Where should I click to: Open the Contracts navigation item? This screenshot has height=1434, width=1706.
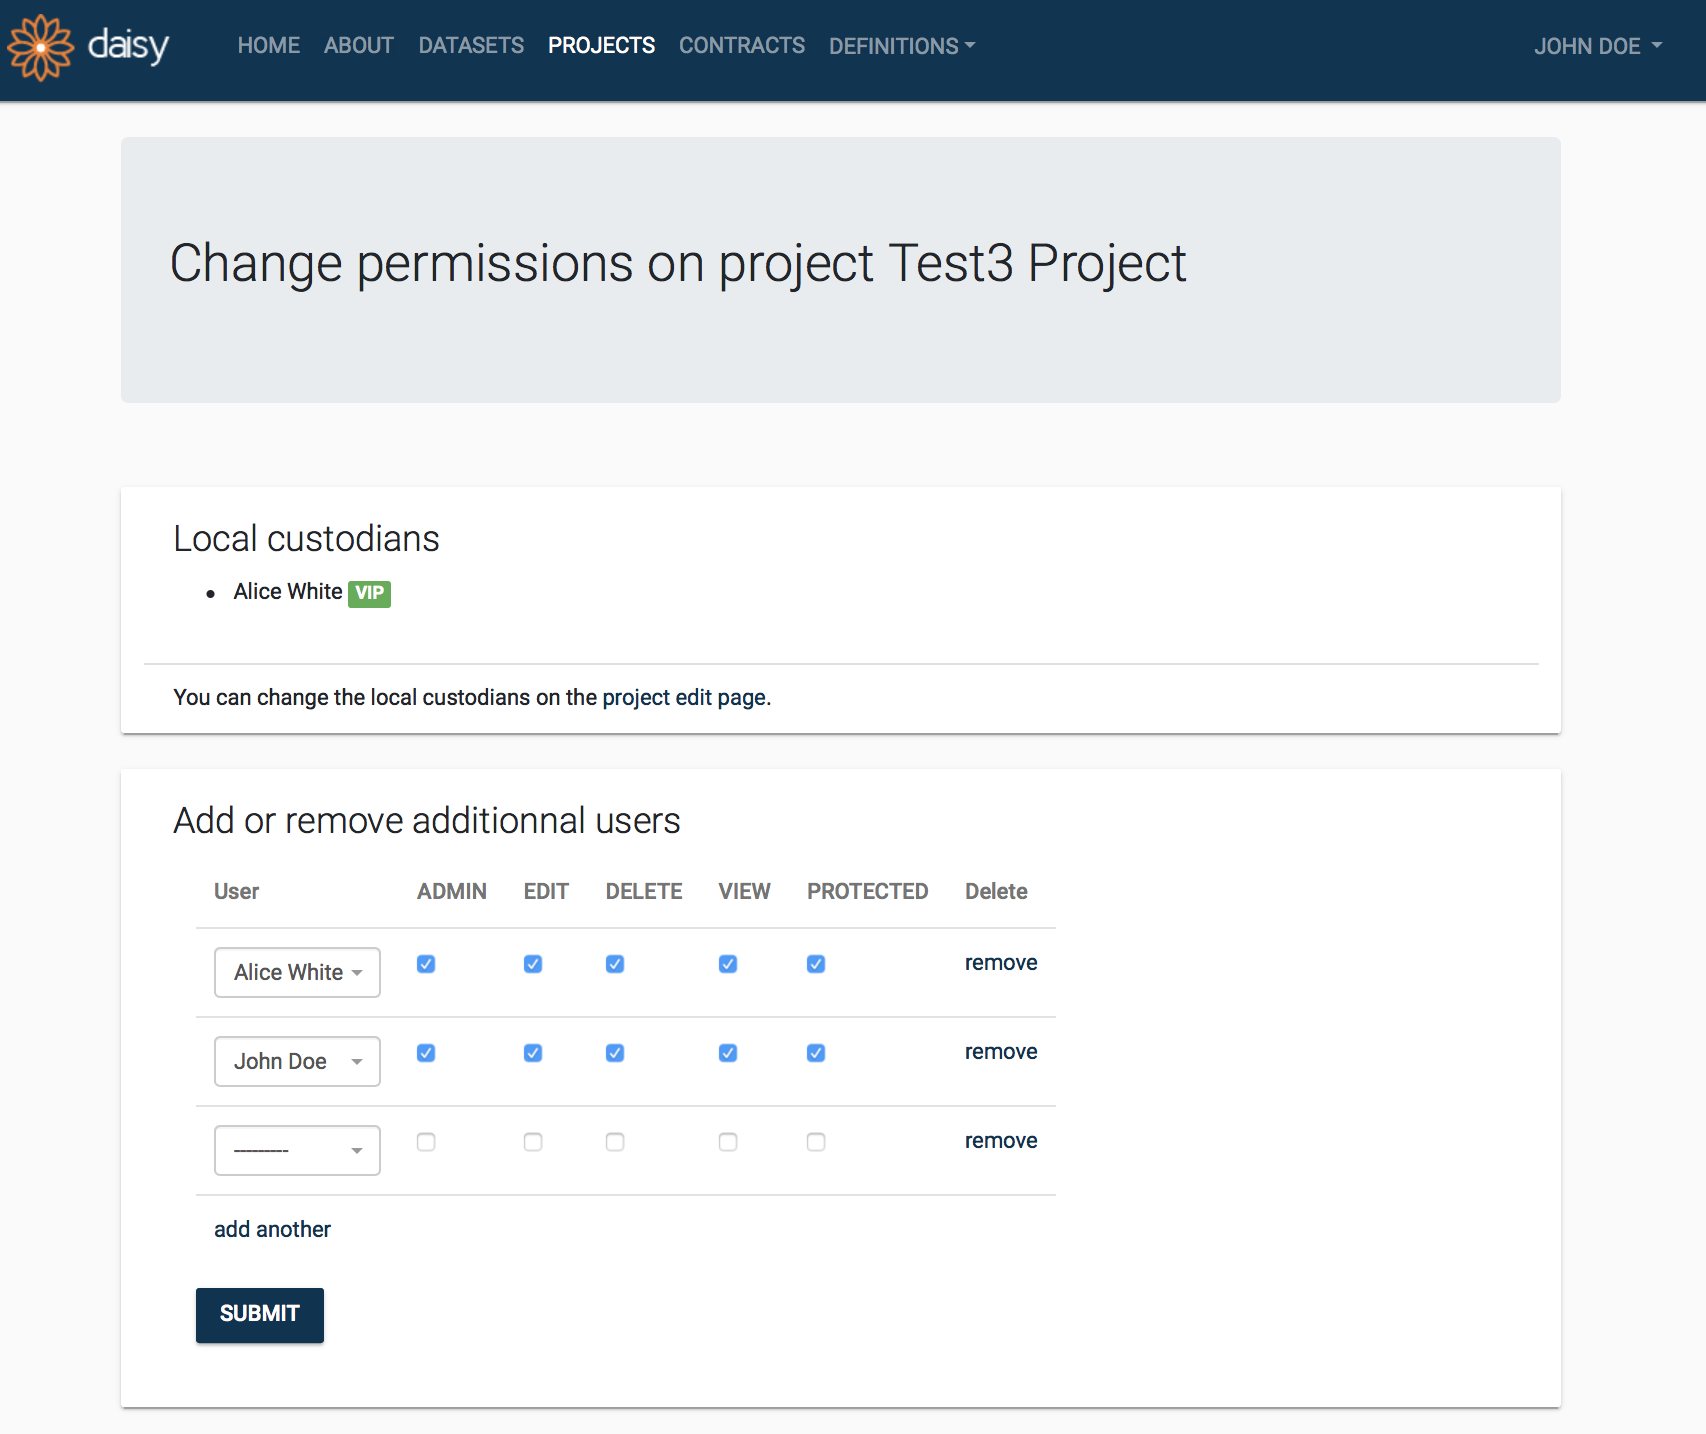[x=741, y=46]
